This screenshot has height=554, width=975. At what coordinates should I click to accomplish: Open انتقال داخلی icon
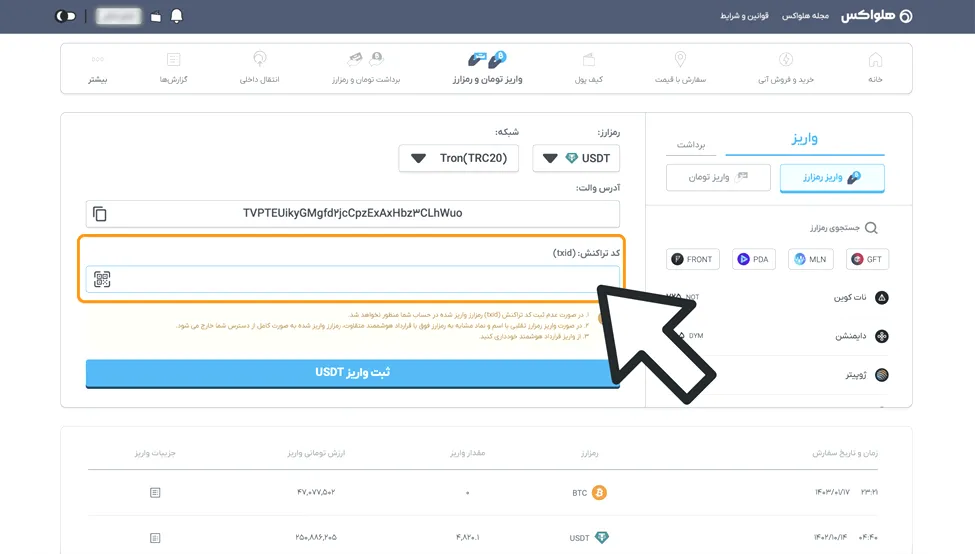(x=259, y=60)
